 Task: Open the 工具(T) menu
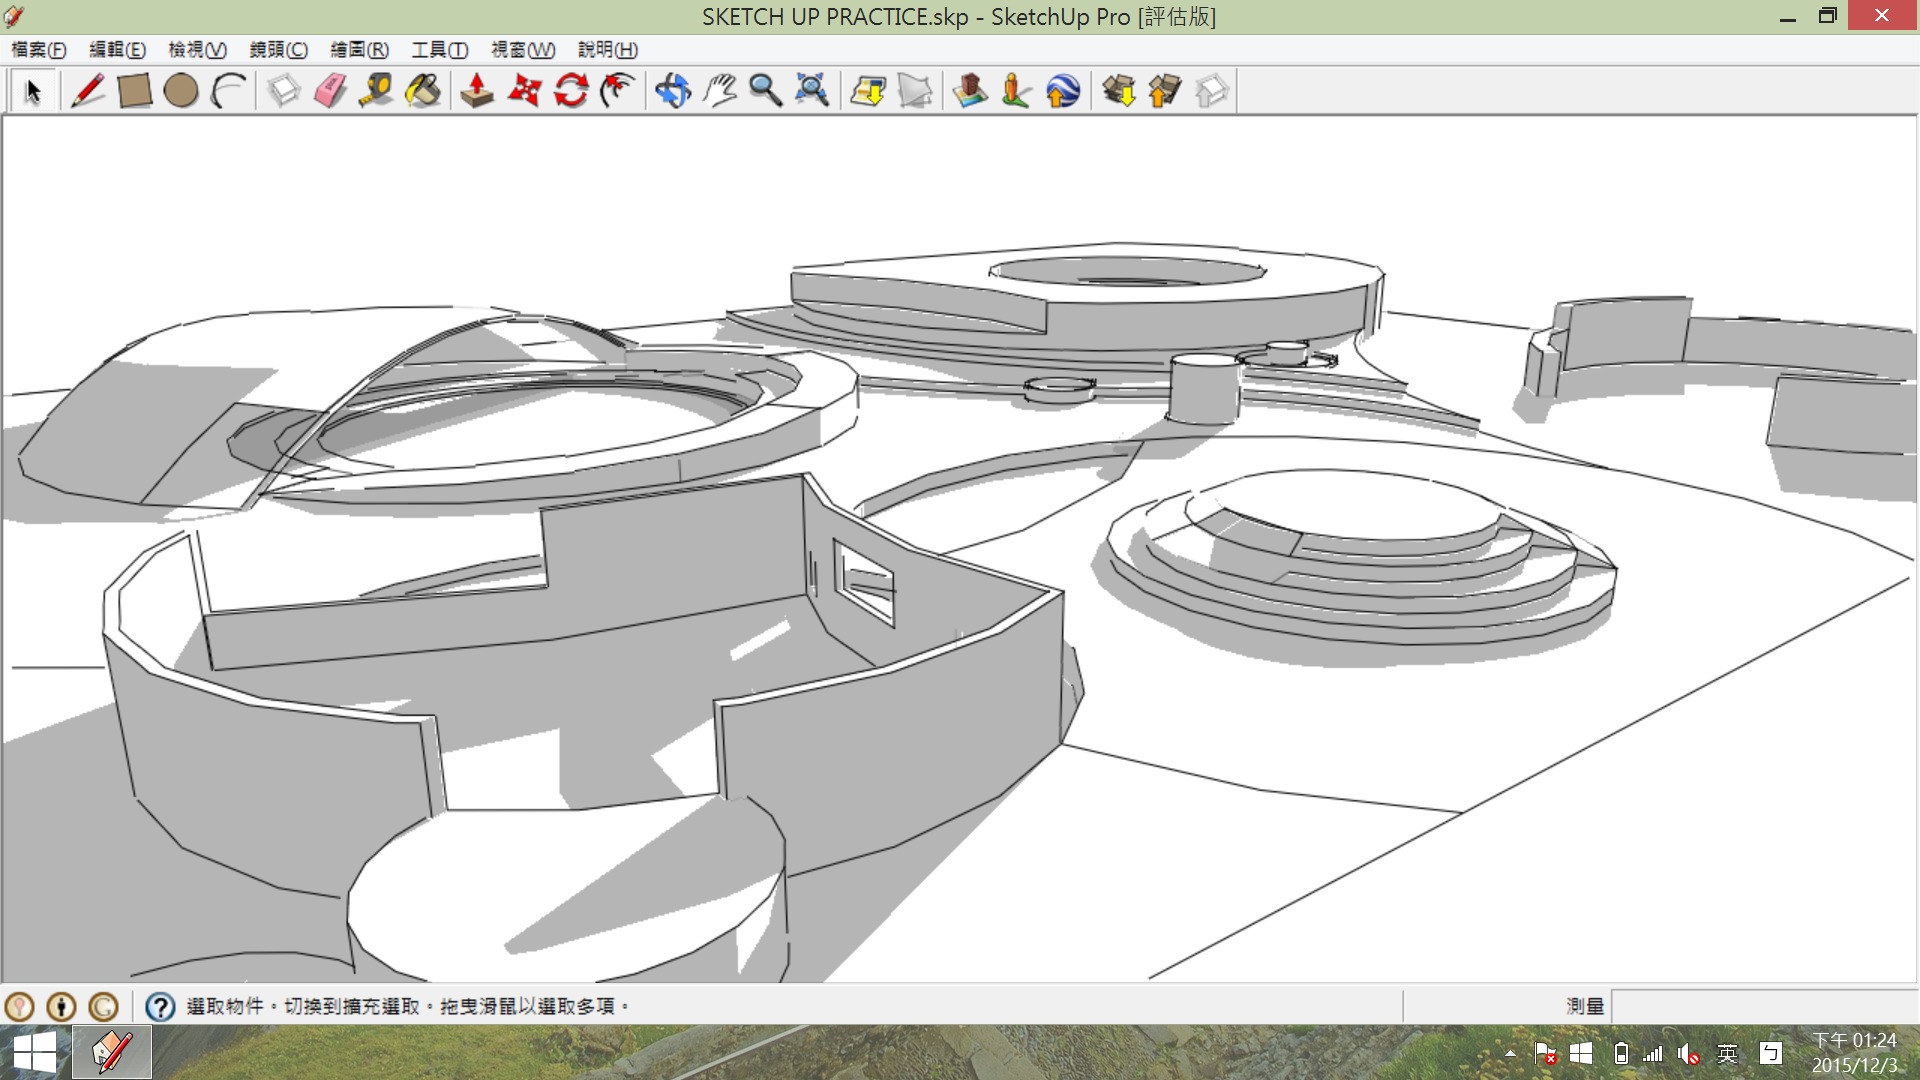coord(440,50)
